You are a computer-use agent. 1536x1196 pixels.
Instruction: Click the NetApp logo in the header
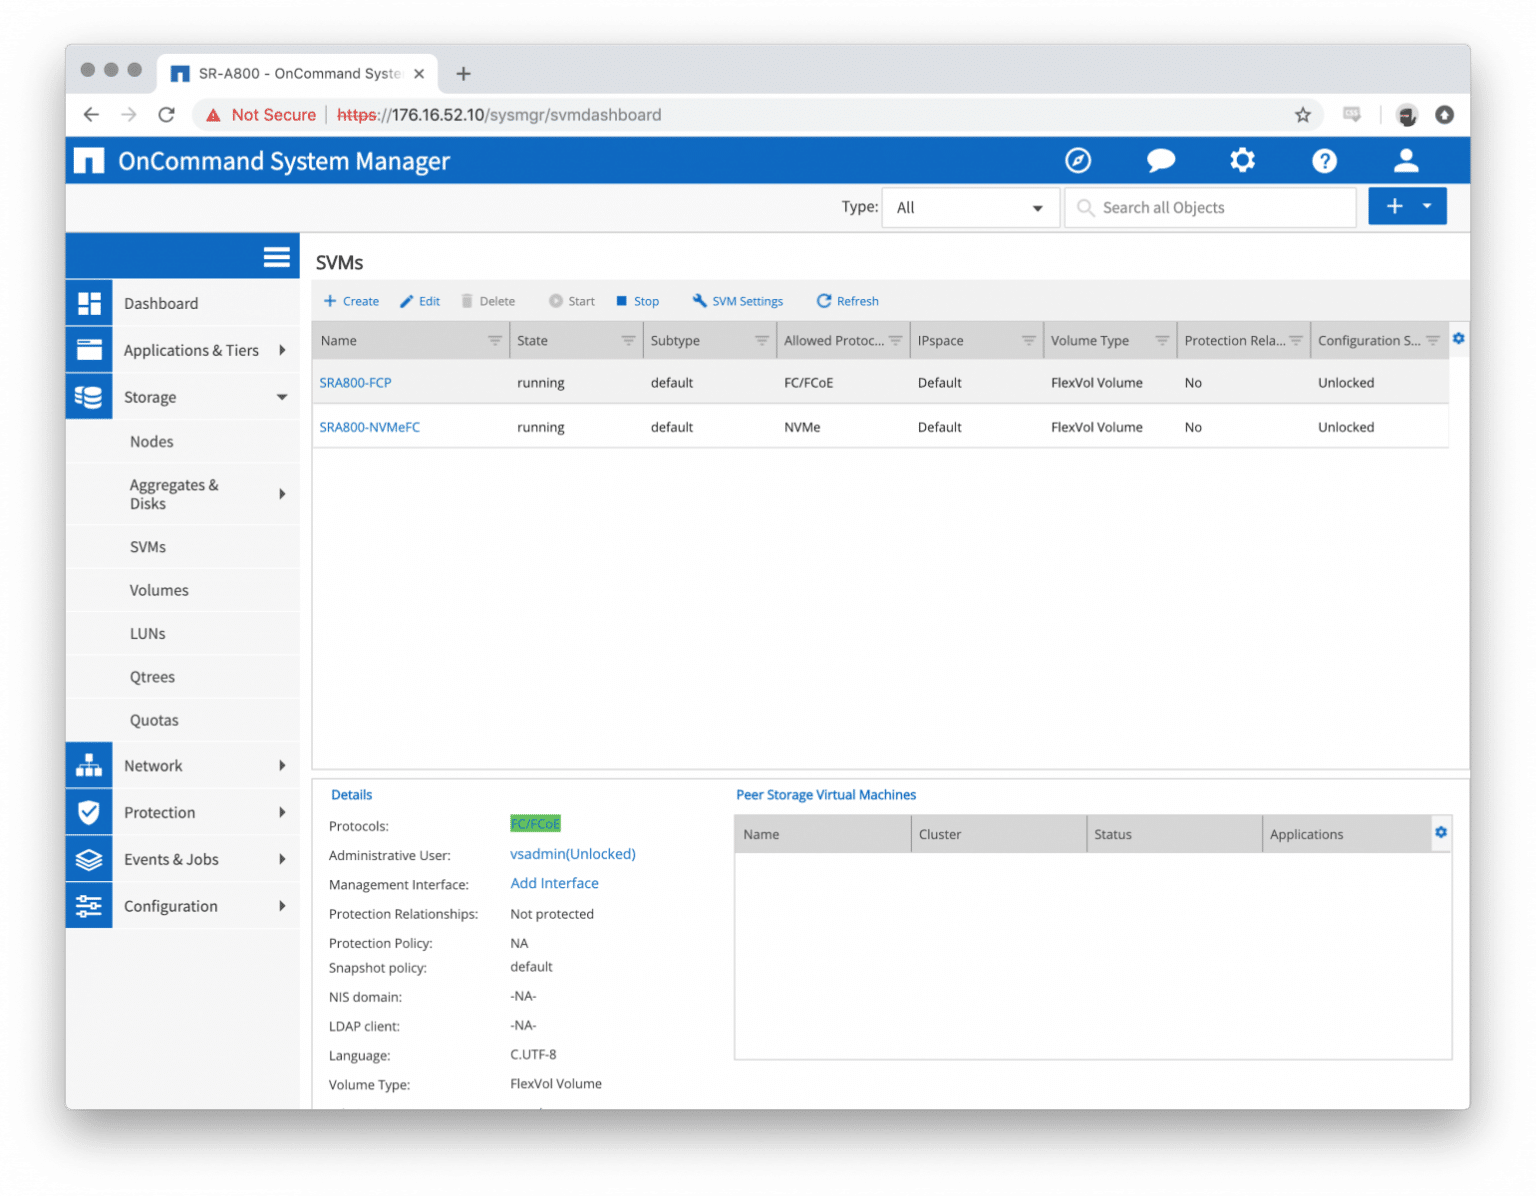[x=89, y=160]
